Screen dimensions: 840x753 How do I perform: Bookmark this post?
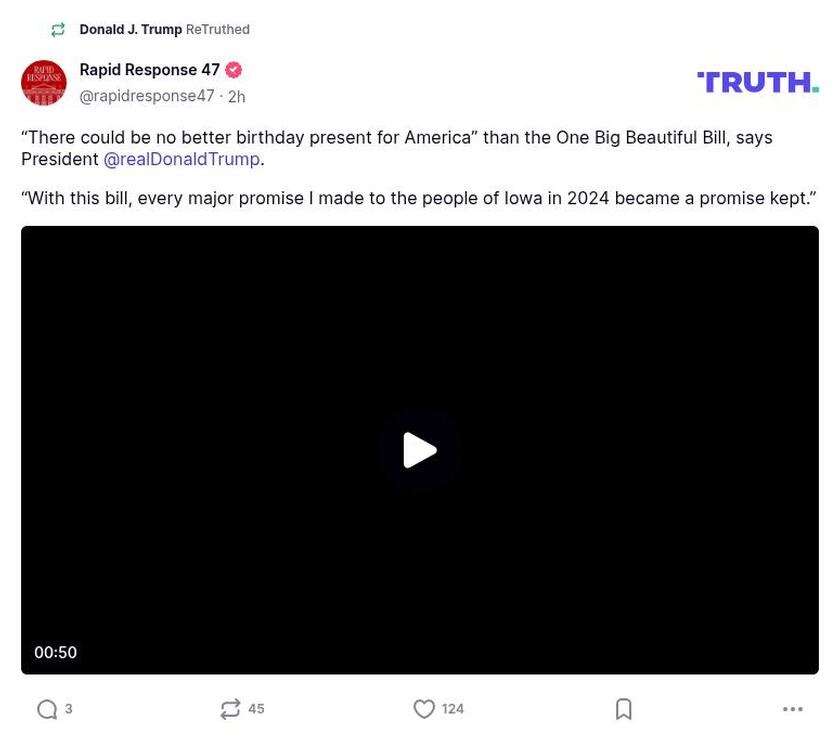pyautogui.click(x=623, y=708)
